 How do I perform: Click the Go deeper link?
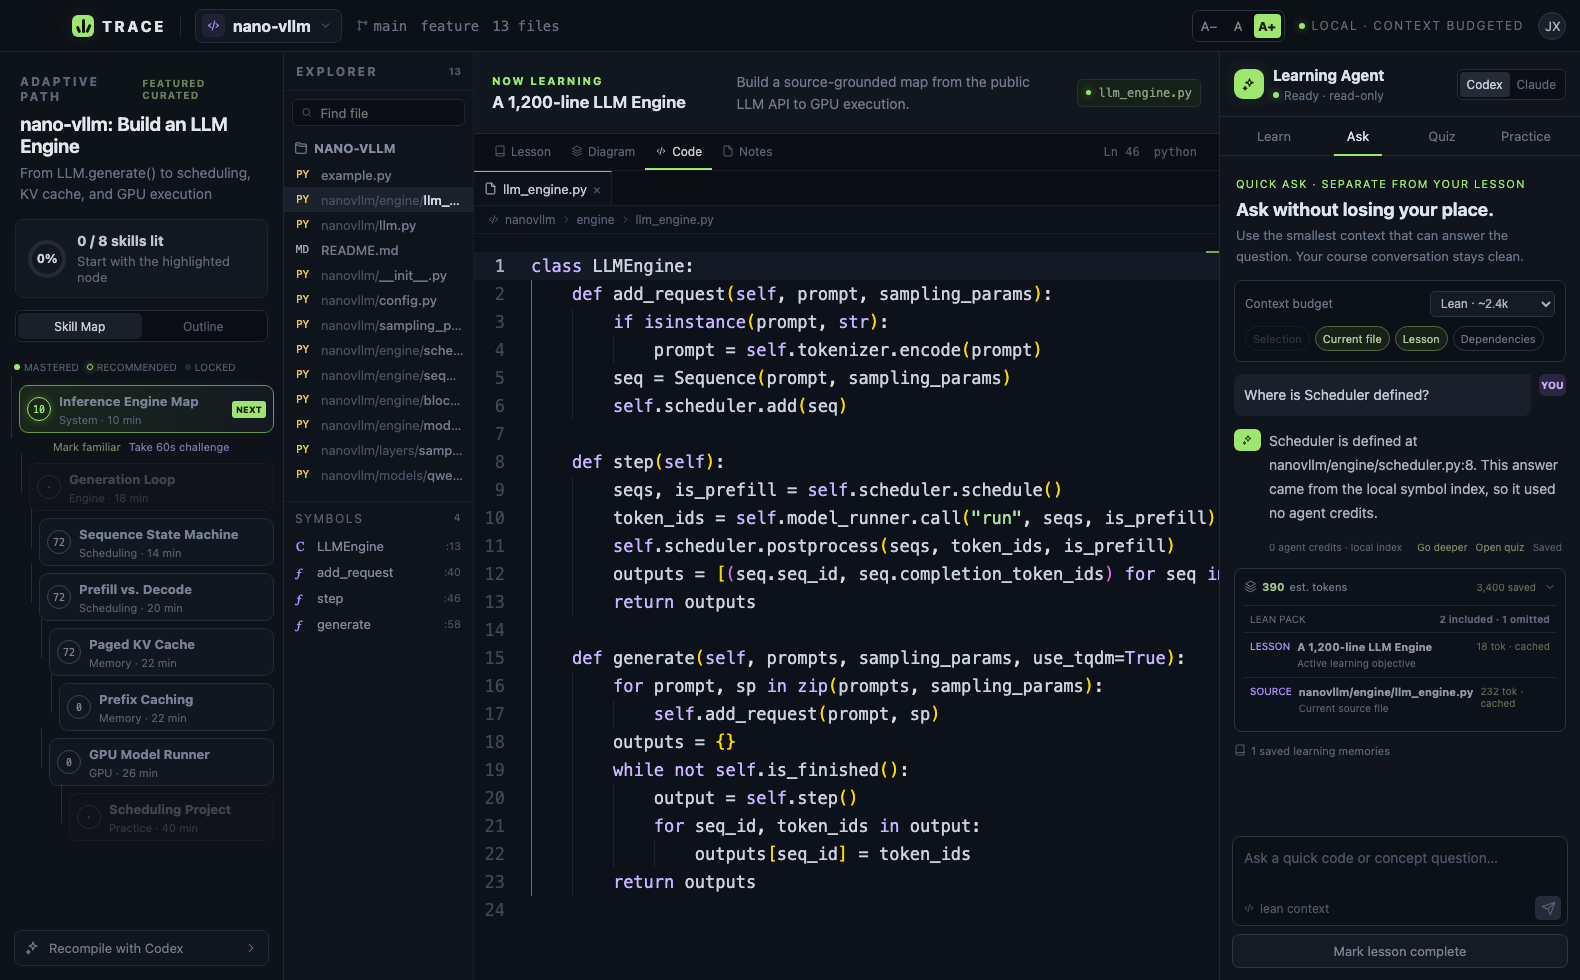pos(1442,548)
